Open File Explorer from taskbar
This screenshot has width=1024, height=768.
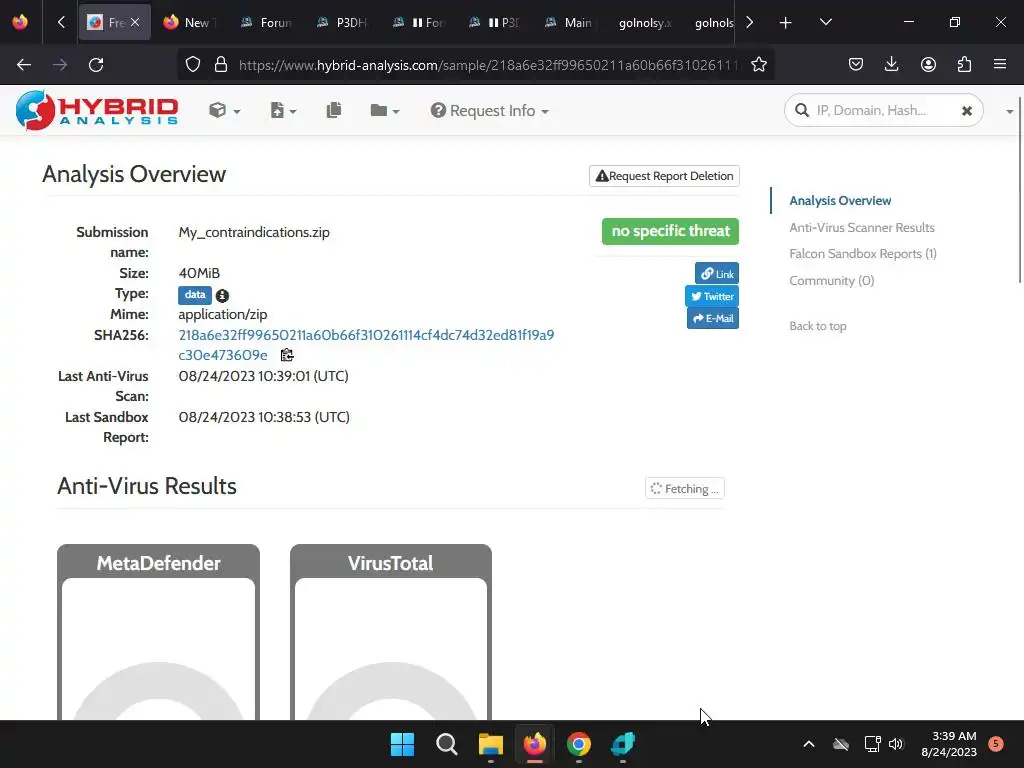tap(490, 744)
